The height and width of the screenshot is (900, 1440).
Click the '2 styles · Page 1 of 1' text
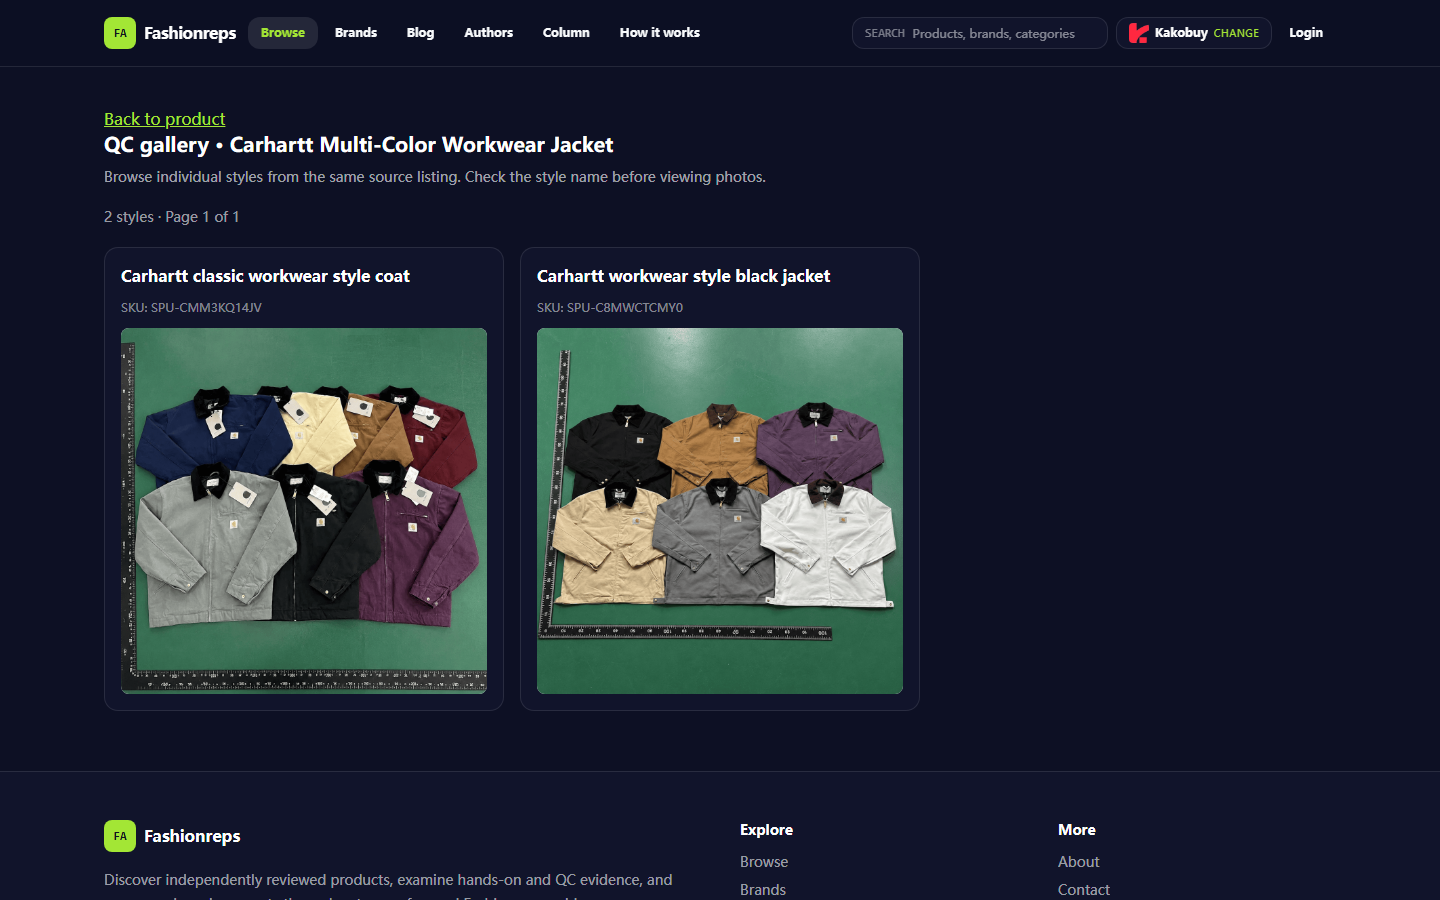click(x=171, y=217)
